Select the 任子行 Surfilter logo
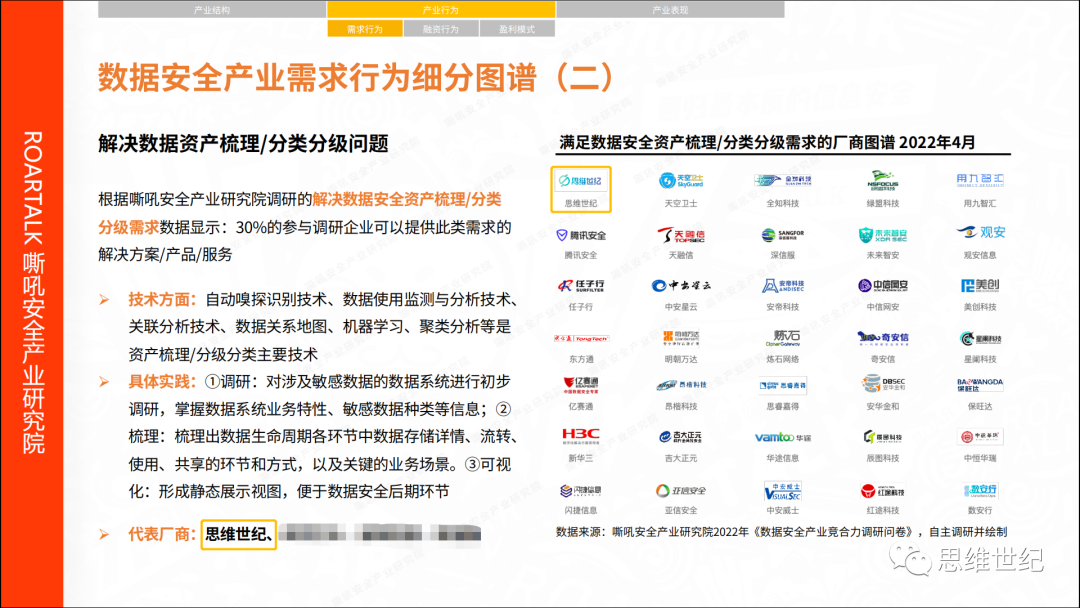This screenshot has width=1080, height=608. click(581, 285)
